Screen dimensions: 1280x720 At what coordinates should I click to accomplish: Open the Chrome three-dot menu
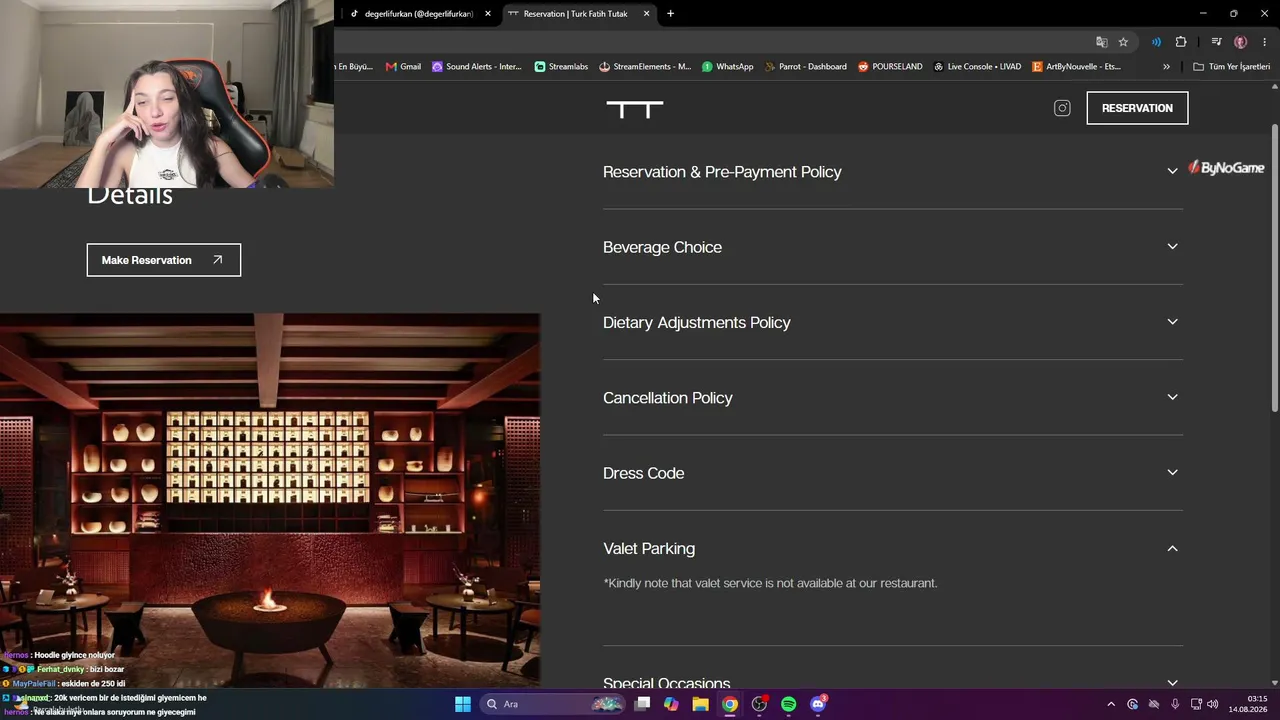[x=1264, y=42]
